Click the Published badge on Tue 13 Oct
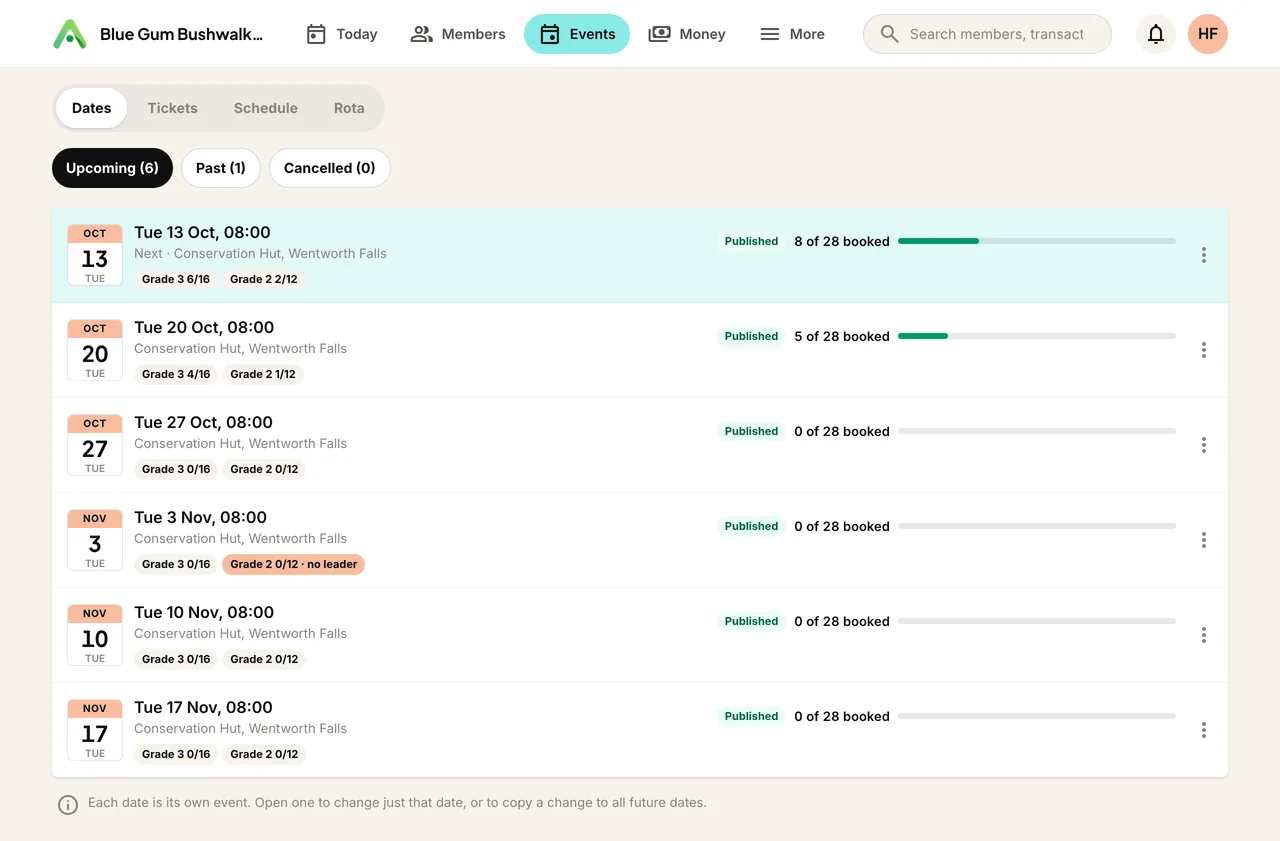Screen dimensions: 1280x841 point(751,241)
